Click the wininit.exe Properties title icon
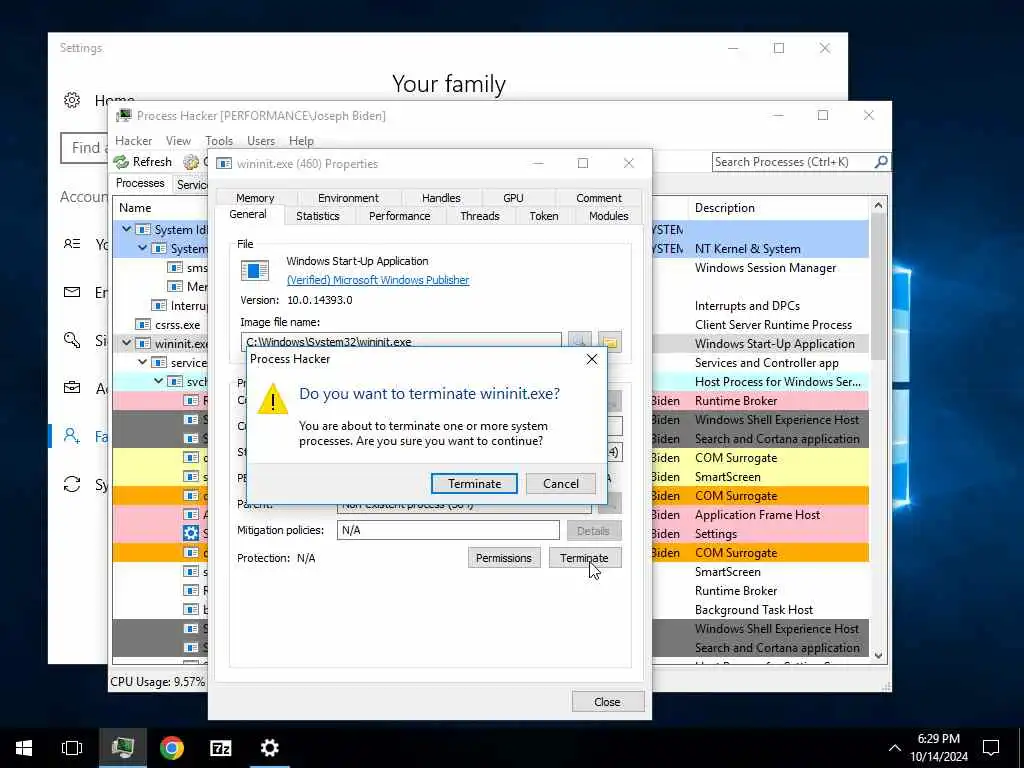Image resolution: width=1024 pixels, height=768 pixels. 223,163
